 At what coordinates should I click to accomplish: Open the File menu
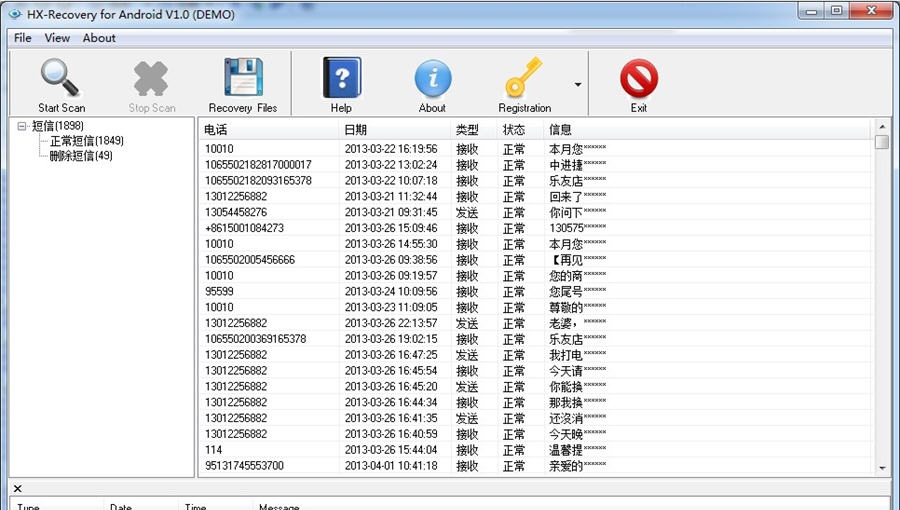tap(22, 38)
